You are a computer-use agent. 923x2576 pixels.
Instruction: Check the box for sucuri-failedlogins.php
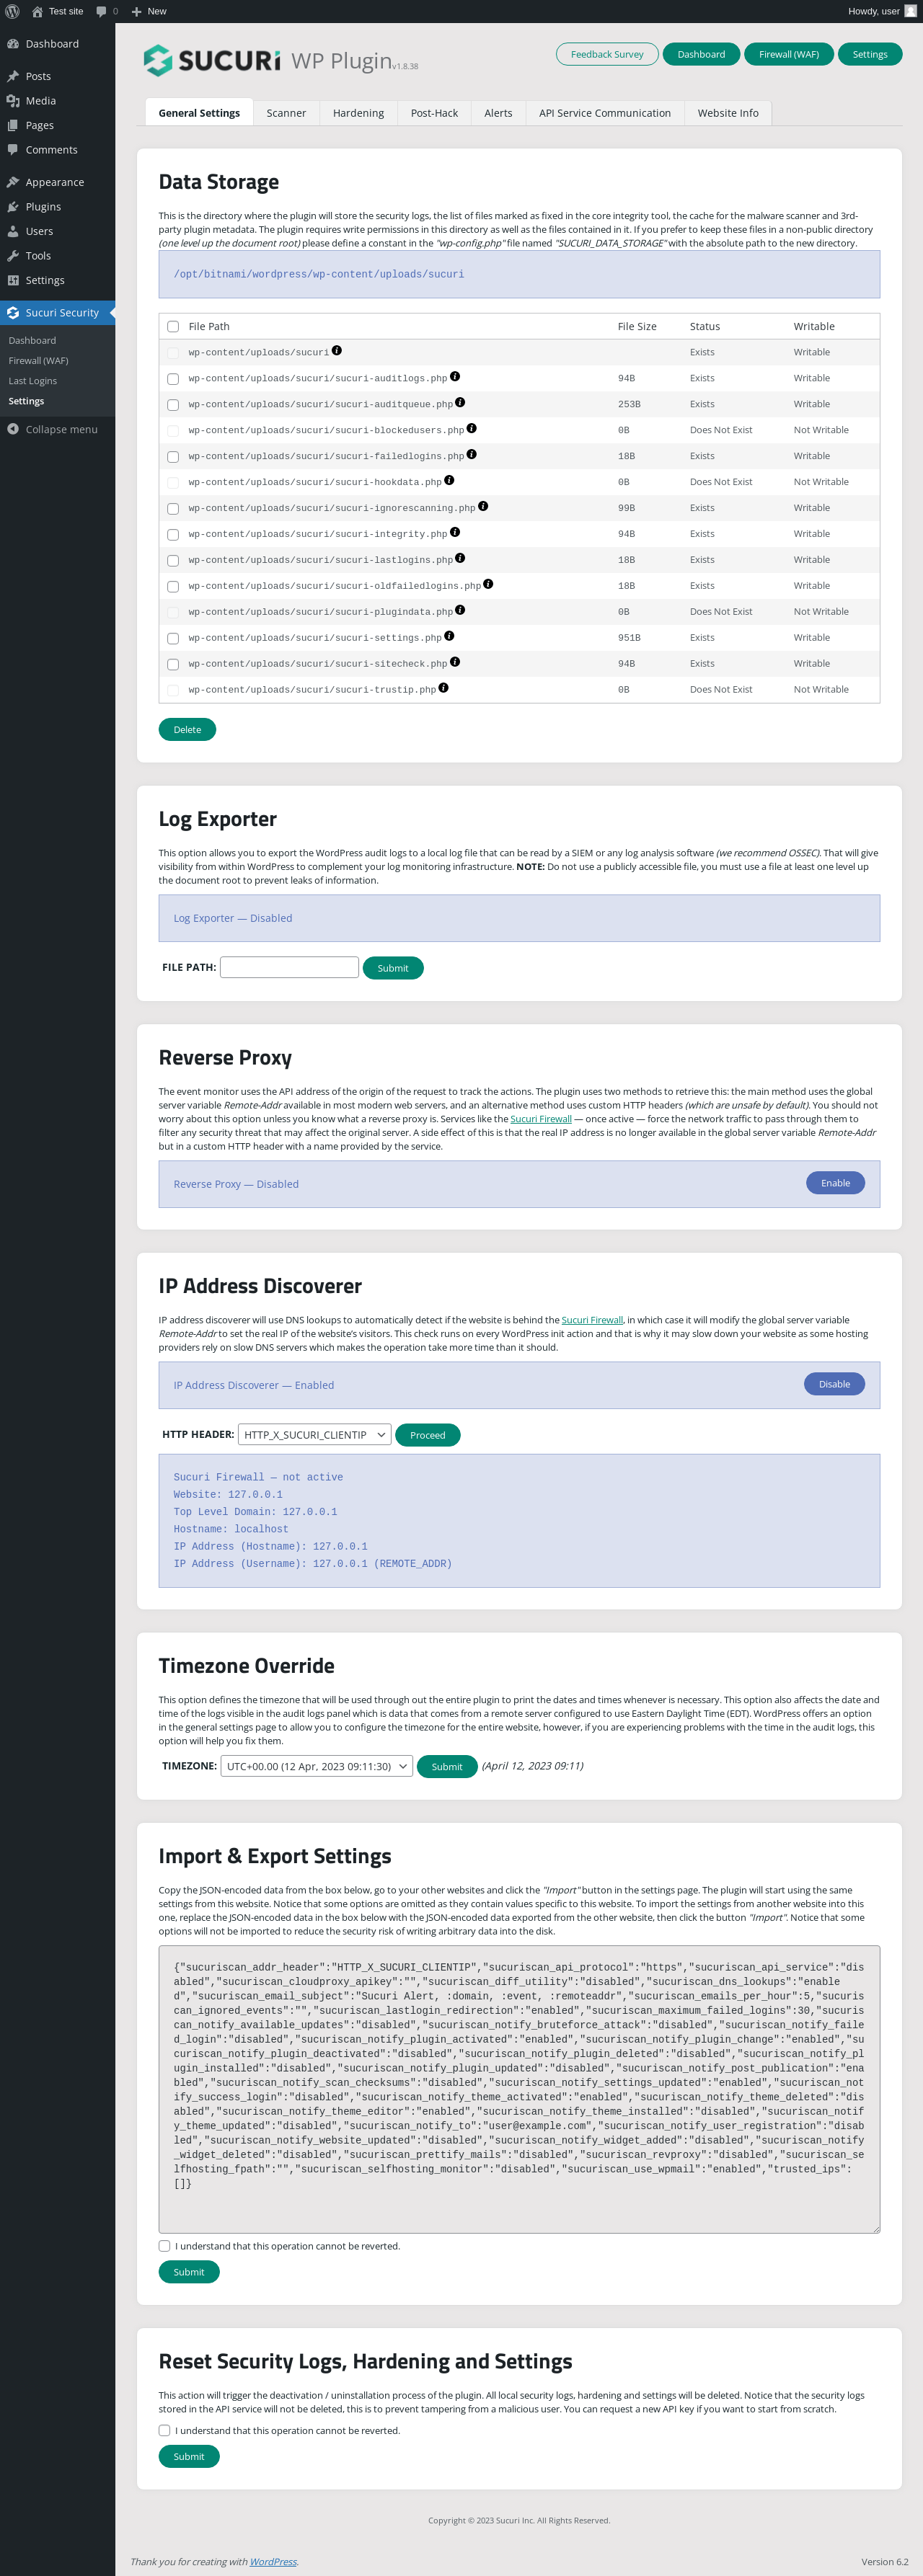(173, 457)
